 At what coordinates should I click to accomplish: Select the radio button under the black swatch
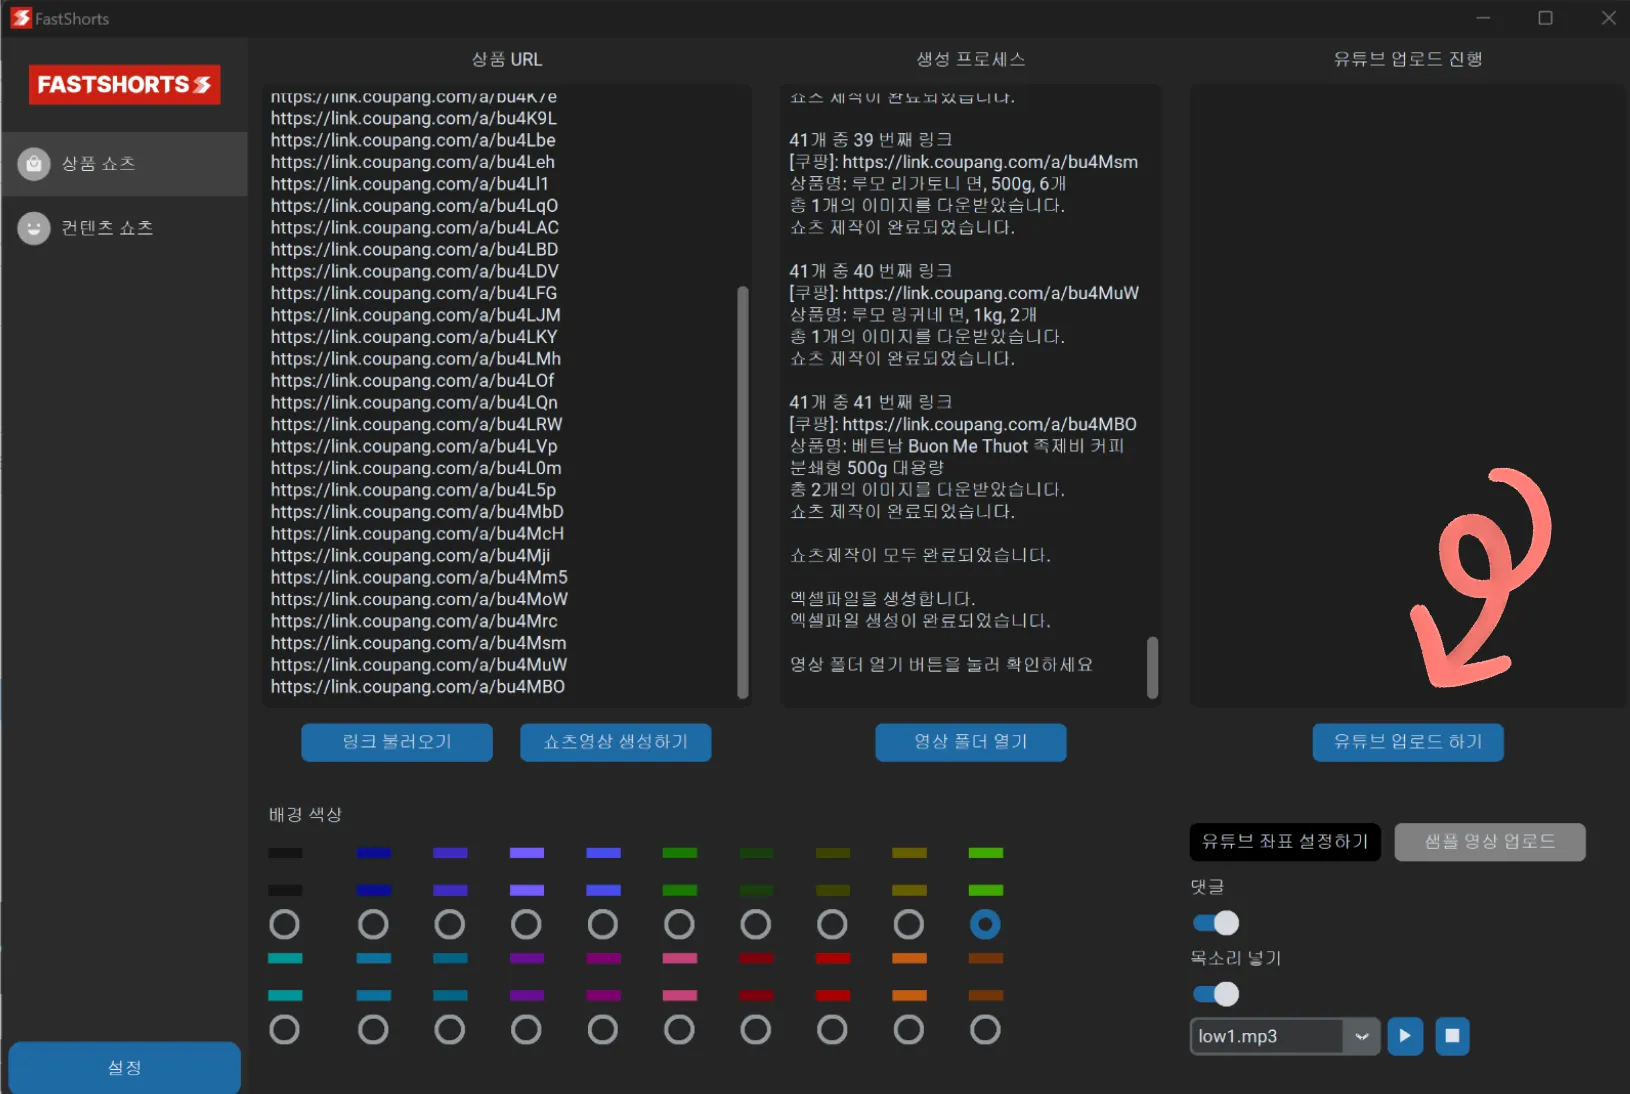(x=285, y=925)
